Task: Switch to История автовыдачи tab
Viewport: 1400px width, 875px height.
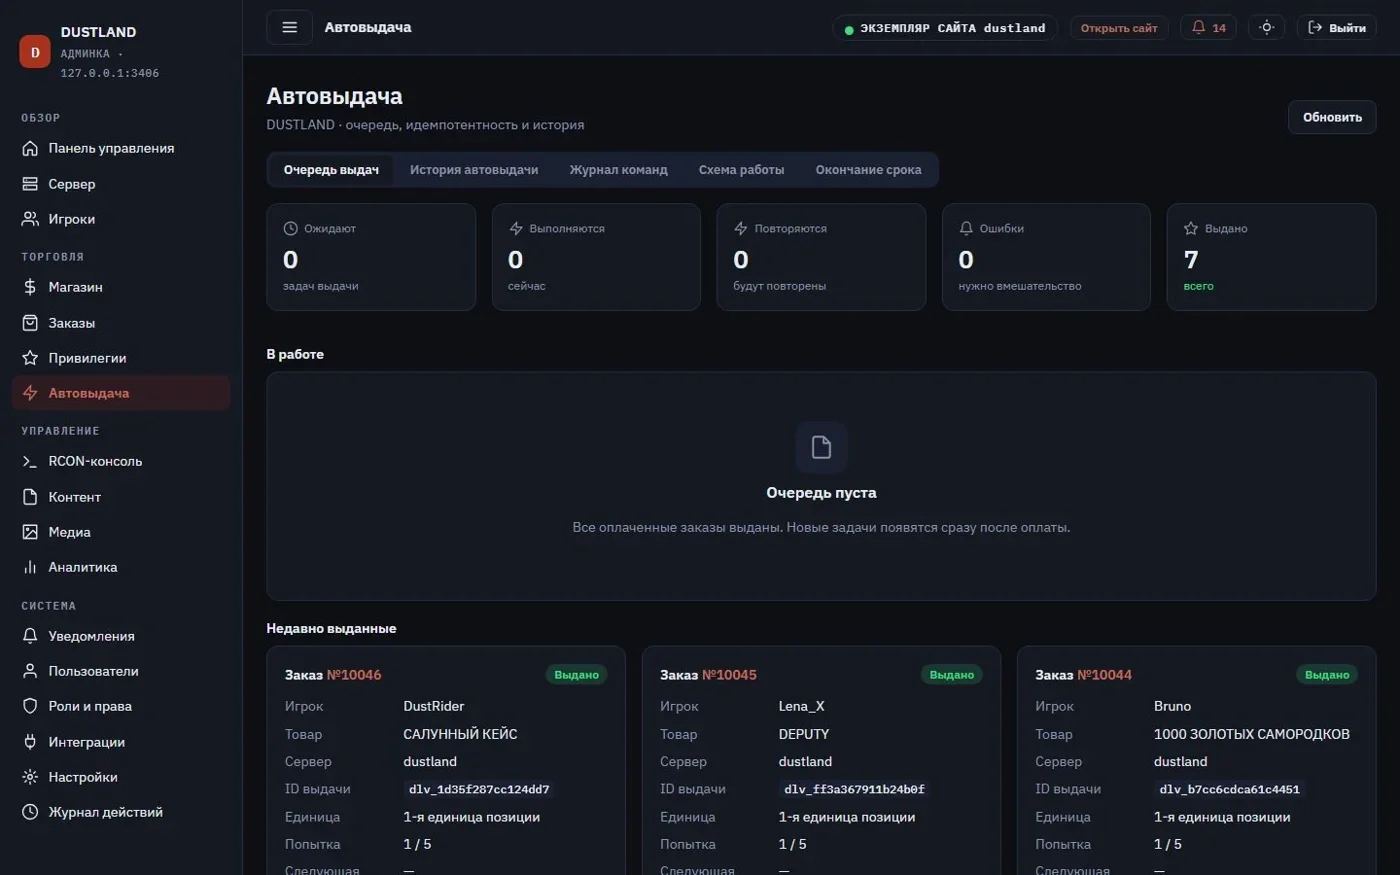Action: tap(474, 170)
